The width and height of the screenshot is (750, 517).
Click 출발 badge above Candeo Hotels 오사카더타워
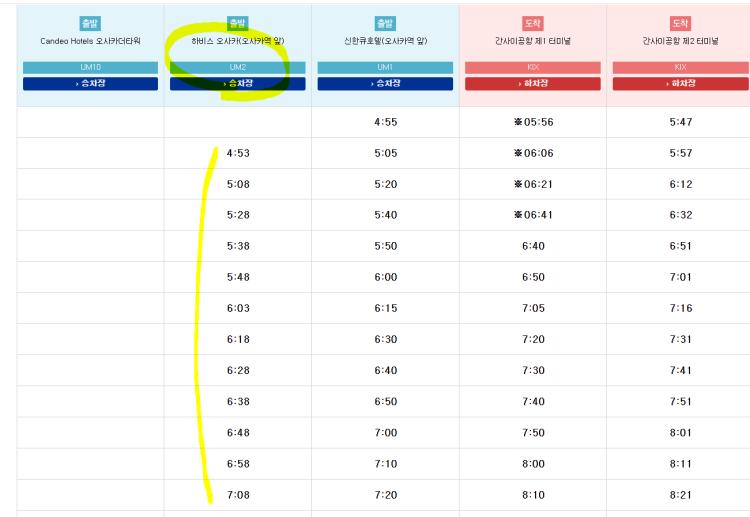point(90,23)
